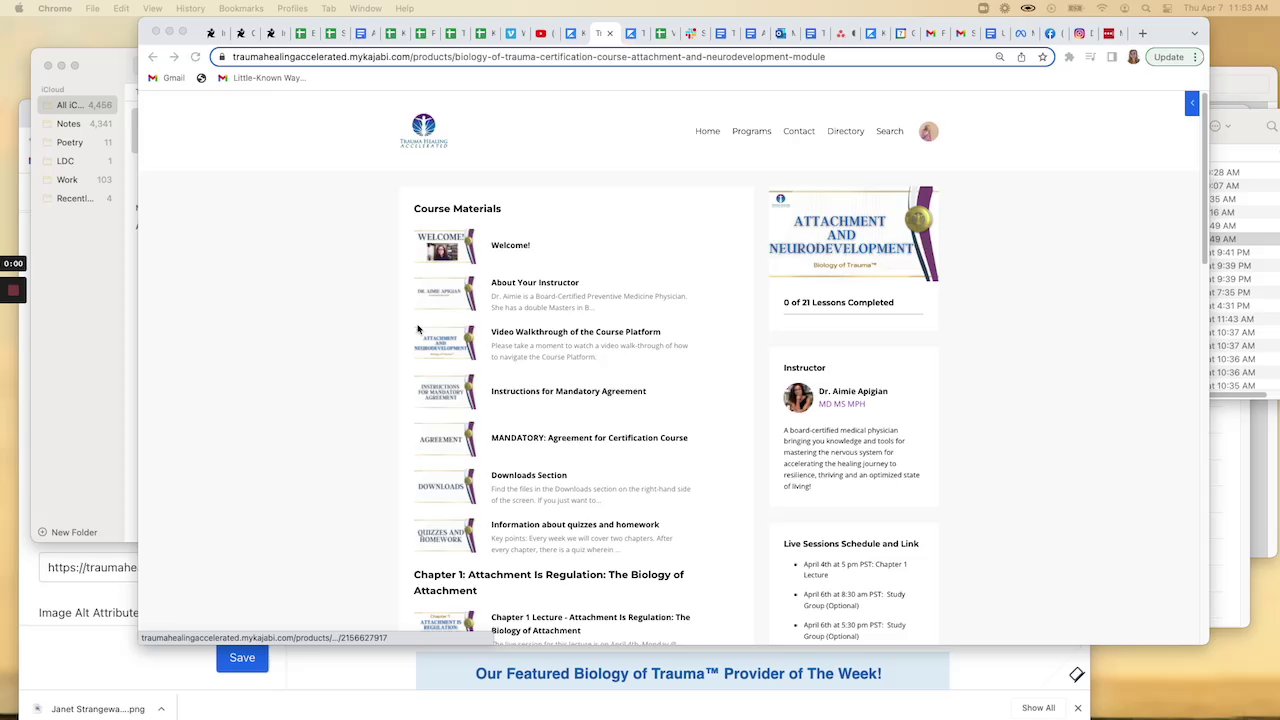Bookmark this page with the star icon
This screenshot has width=1280, height=720.
point(1042,57)
